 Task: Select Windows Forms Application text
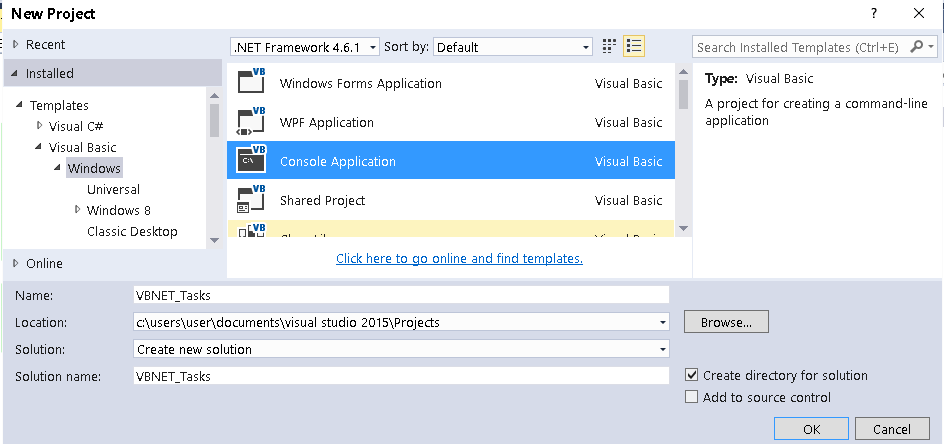coord(361,83)
